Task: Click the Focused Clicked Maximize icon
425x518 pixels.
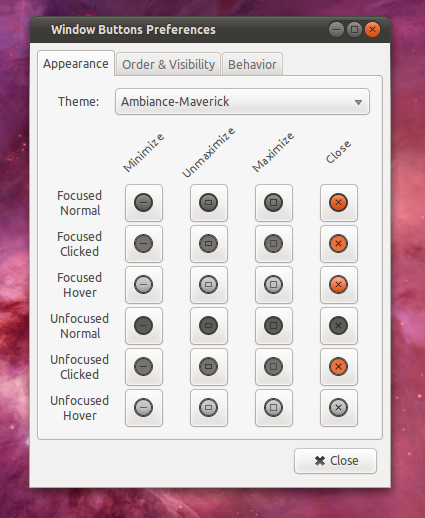Action: [x=274, y=244]
